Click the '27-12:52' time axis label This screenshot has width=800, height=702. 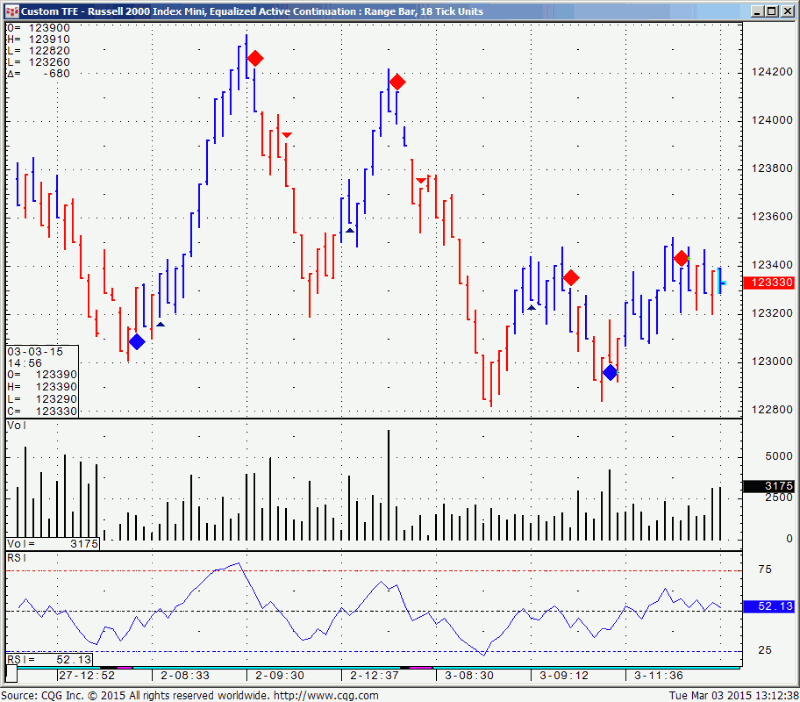(x=87, y=675)
